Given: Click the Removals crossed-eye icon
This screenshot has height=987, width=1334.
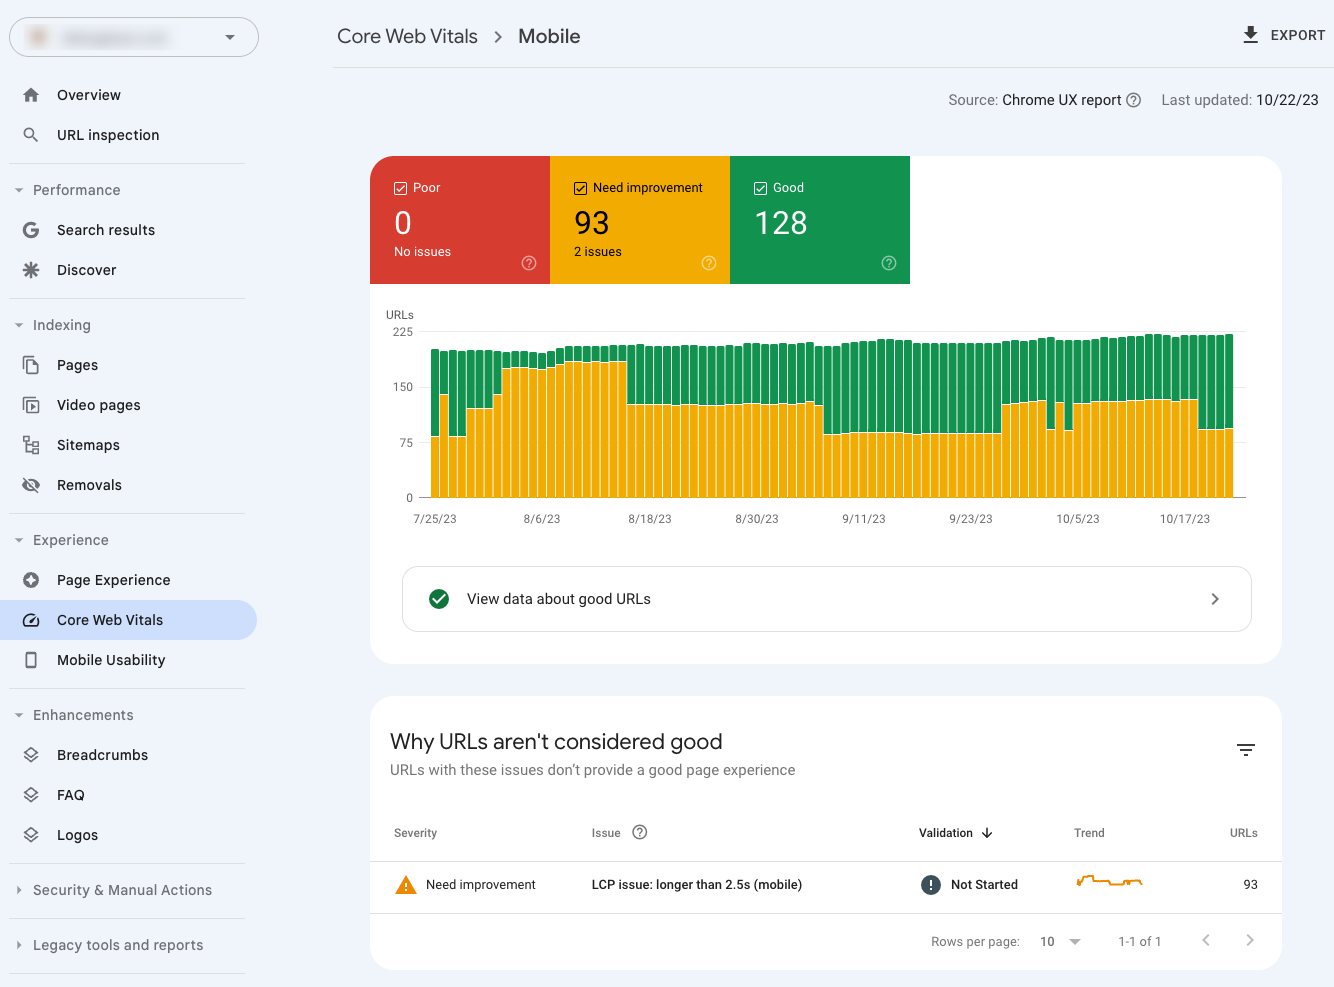Looking at the screenshot, I should click(31, 485).
